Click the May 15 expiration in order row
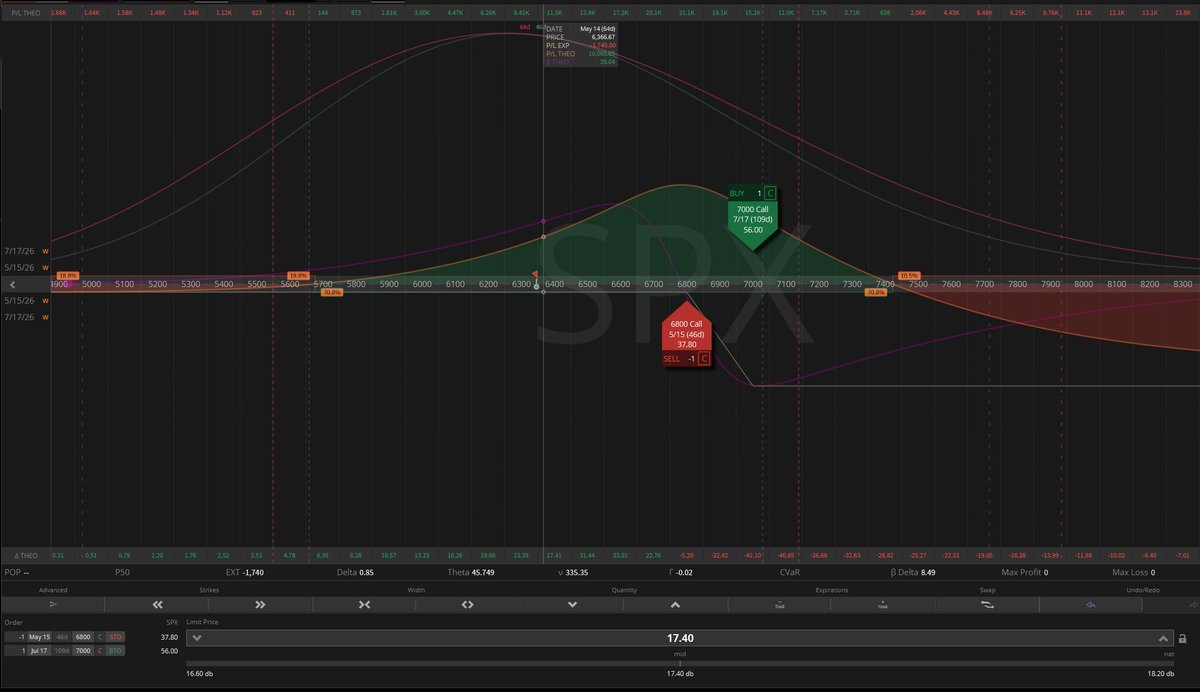 coord(39,636)
